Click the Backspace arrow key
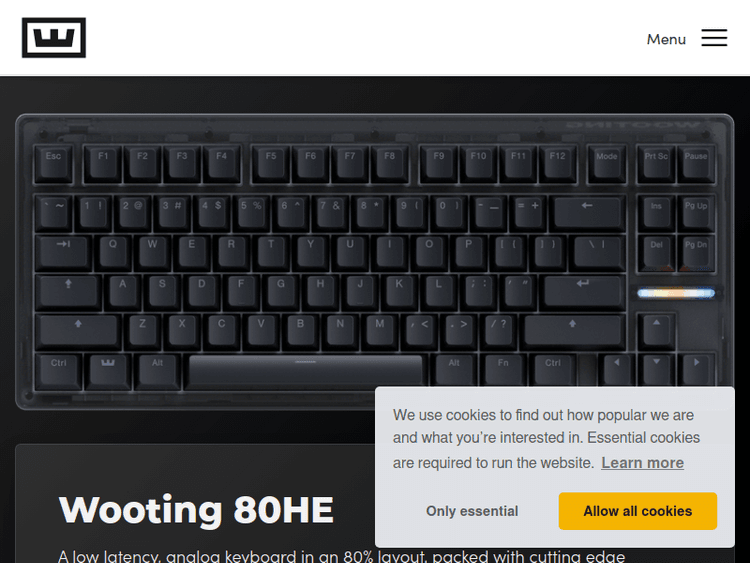The width and height of the screenshot is (750, 563). pos(587,213)
